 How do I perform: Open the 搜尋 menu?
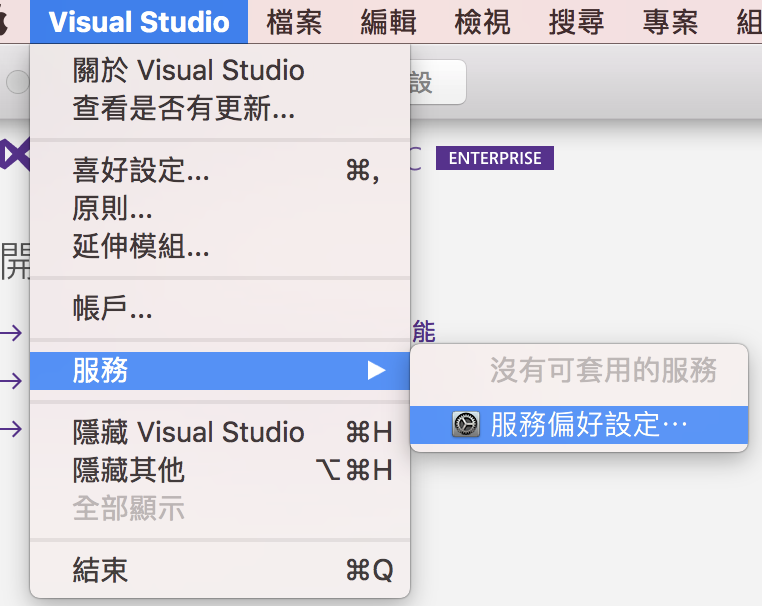tap(576, 22)
